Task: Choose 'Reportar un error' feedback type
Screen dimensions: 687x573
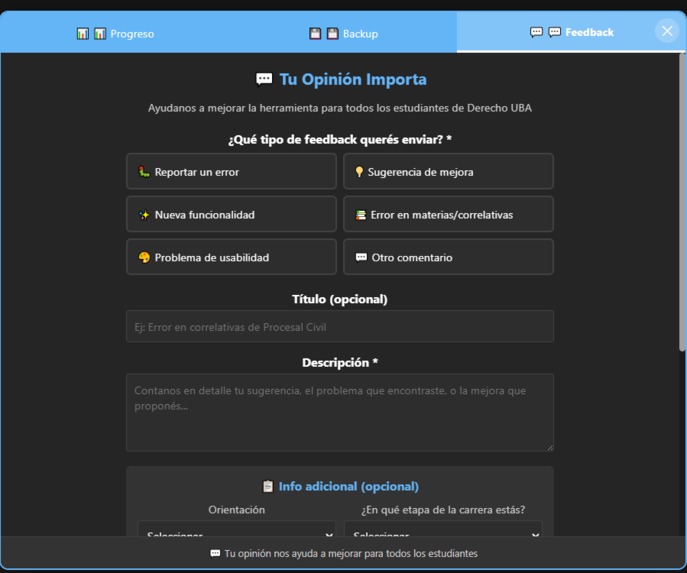Action: click(231, 171)
